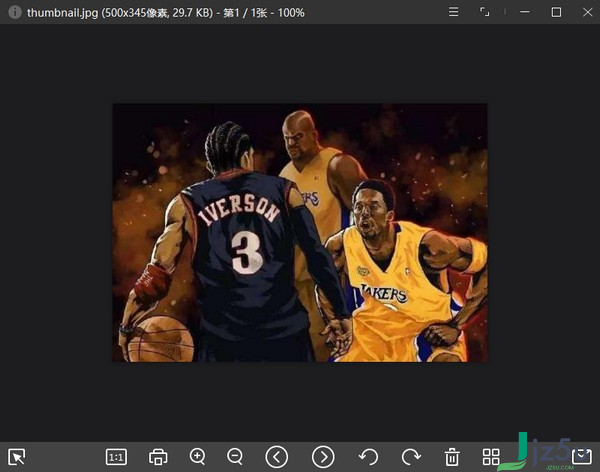Click the cursor selection tool icon
Screen dimensions: 600x472
(17, 457)
